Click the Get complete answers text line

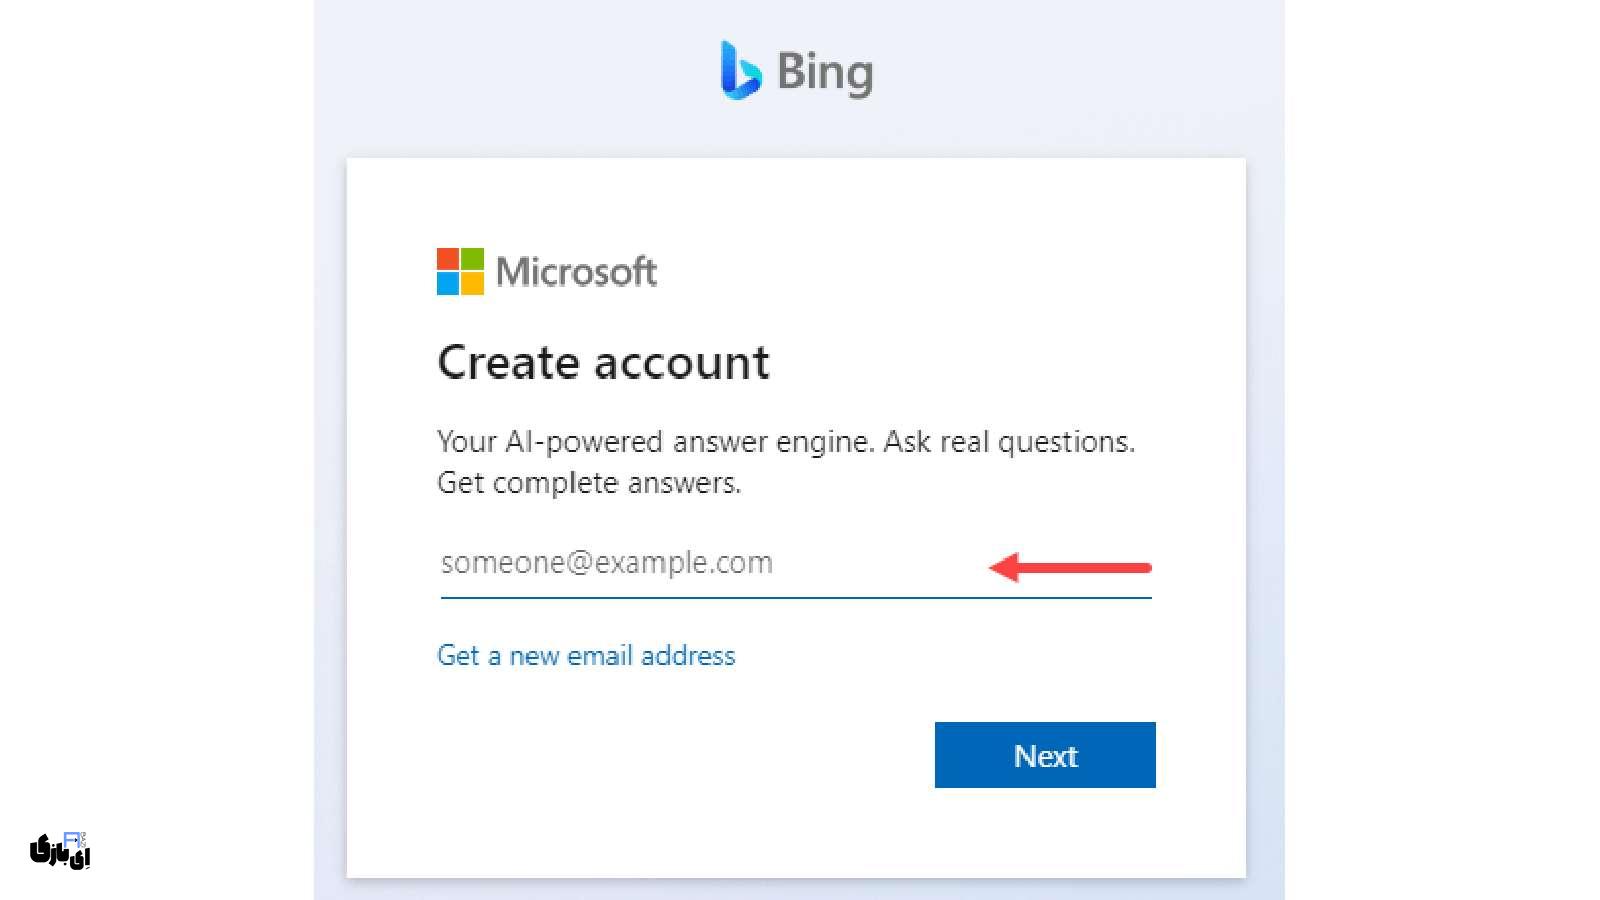coord(589,483)
